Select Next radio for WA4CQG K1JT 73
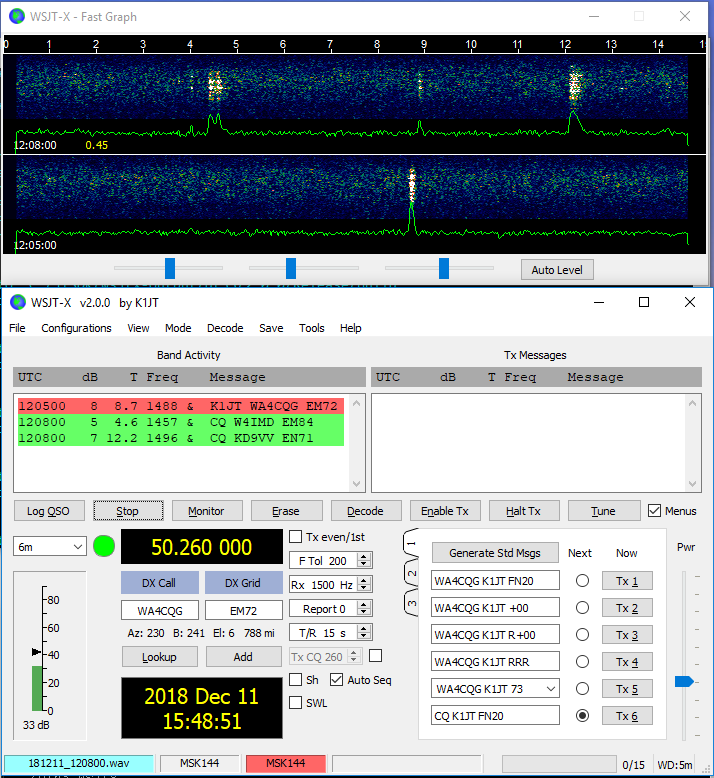Viewport: 714px width, 778px height. pos(583,689)
